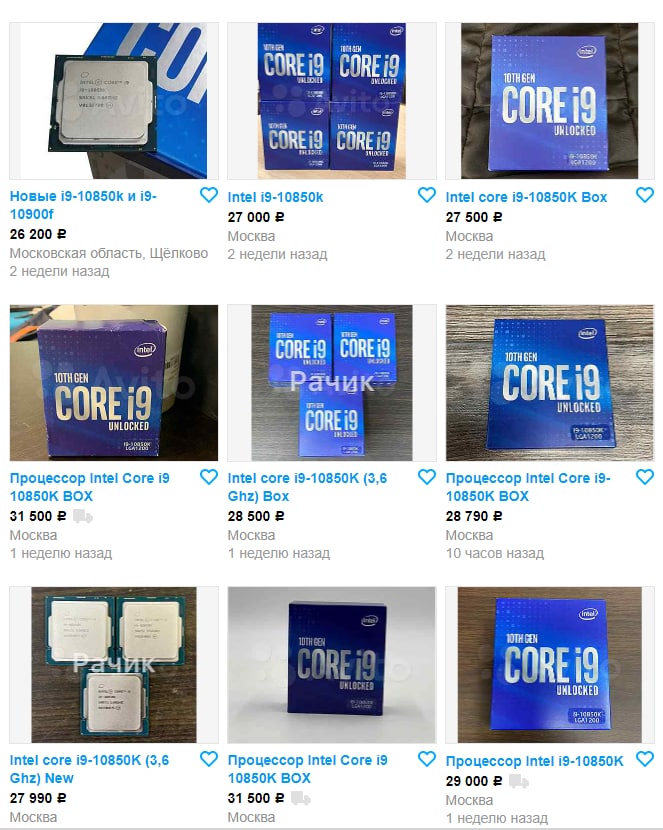Open "Intel core i9-10850K (3,6 Ghz) New" link
This screenshot has width=663, height=830.
pos(89,769)
